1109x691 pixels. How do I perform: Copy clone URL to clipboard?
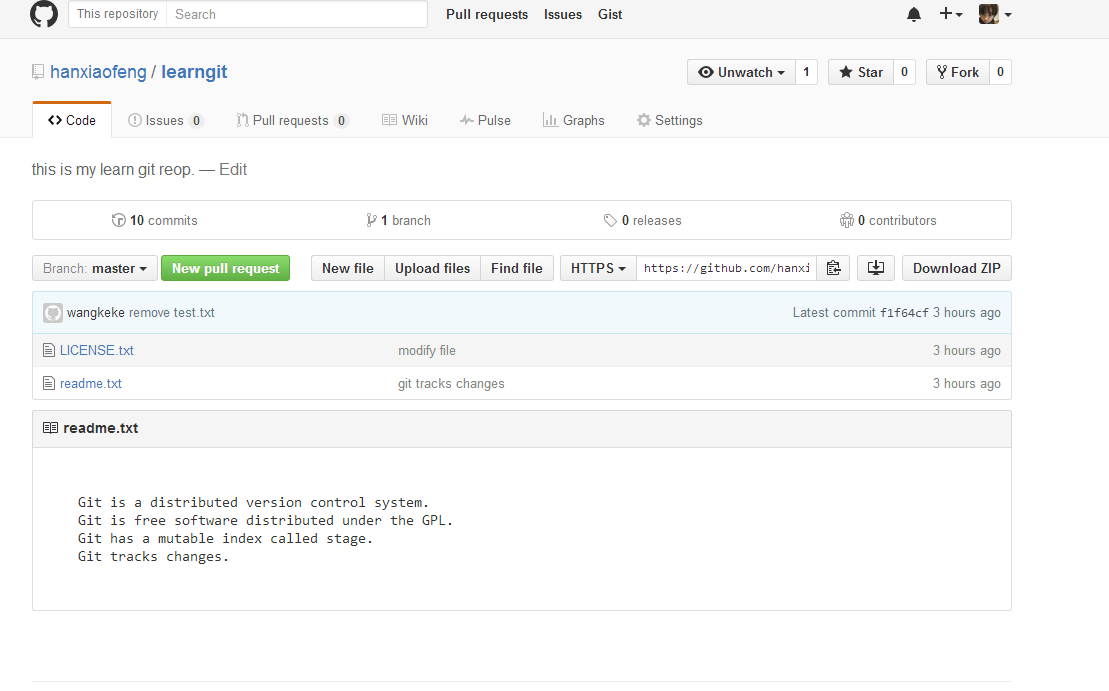[833, 268]
